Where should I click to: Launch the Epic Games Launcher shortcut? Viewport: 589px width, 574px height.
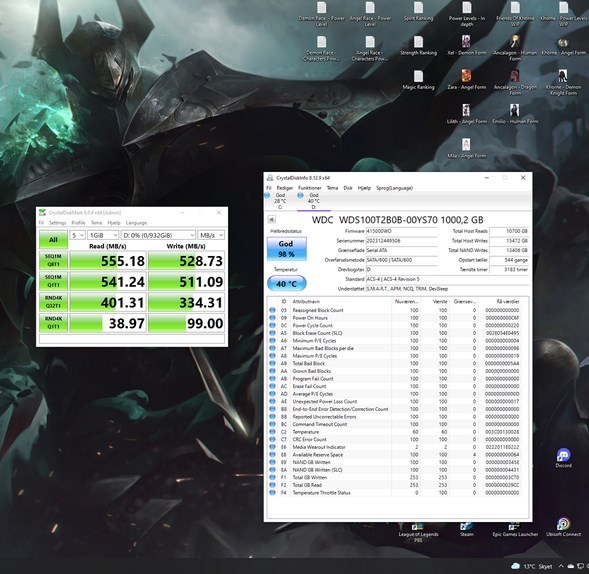coord(515,529)
